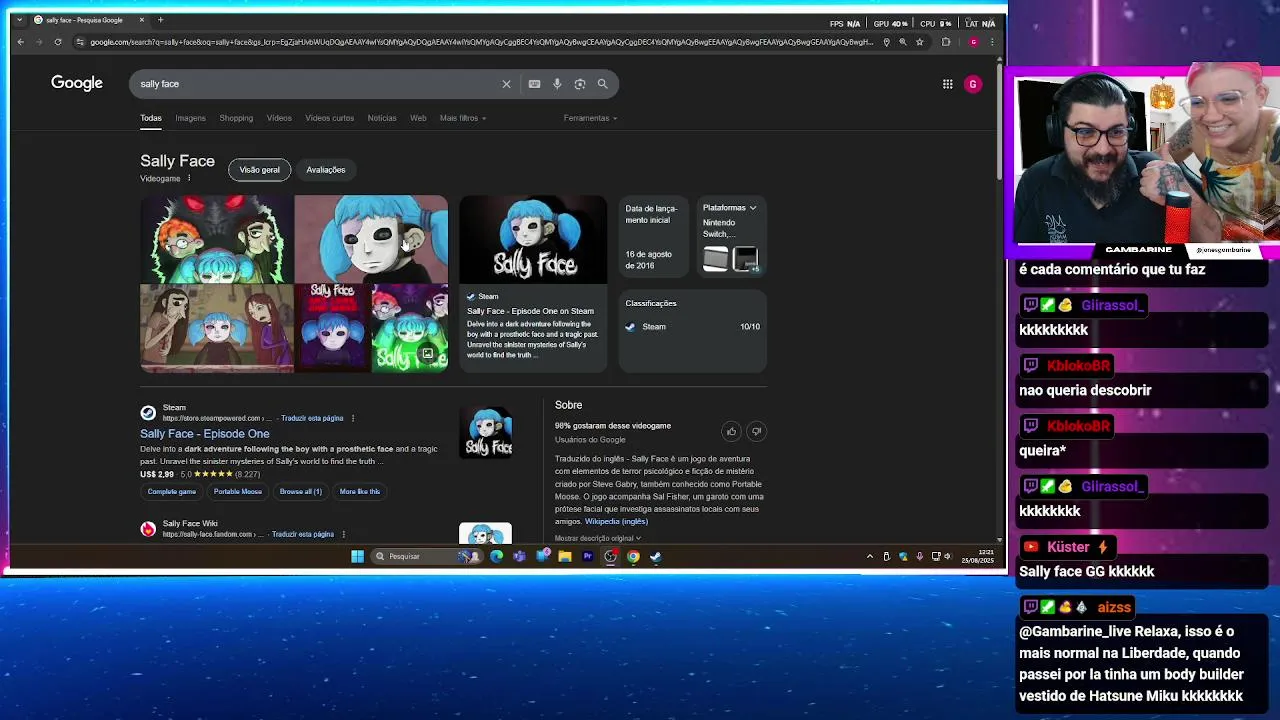This screenshot has height=720, width=1280.
Task: Open more options beside Videogame subtitle
Action: click(188, 178)
